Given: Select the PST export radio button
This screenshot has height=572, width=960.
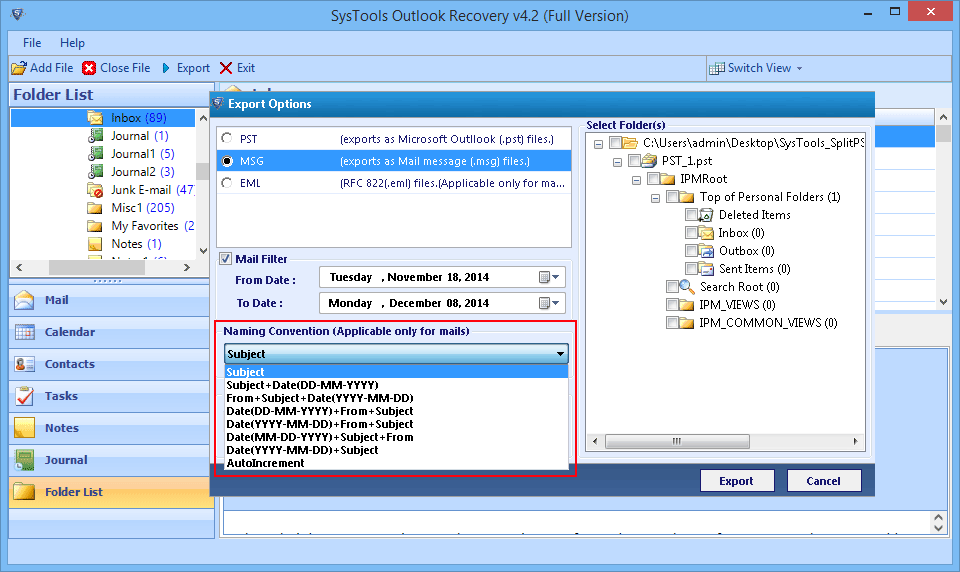Looking at the screenshot, I should point(227,138).
